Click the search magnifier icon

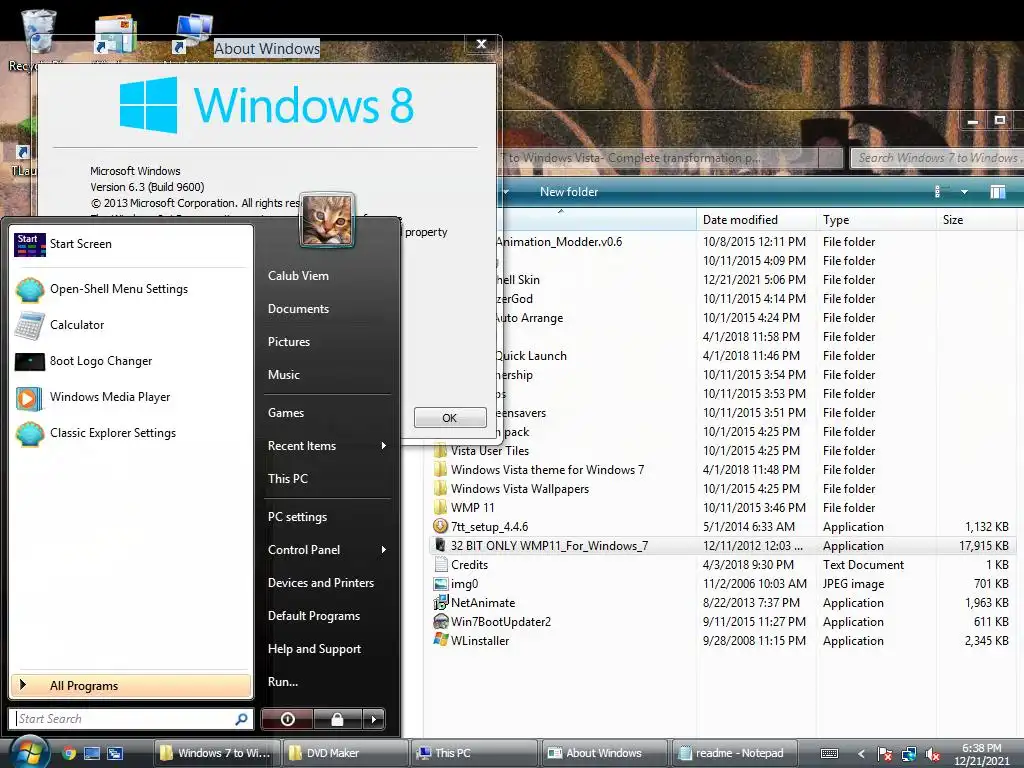pos(241,719)
